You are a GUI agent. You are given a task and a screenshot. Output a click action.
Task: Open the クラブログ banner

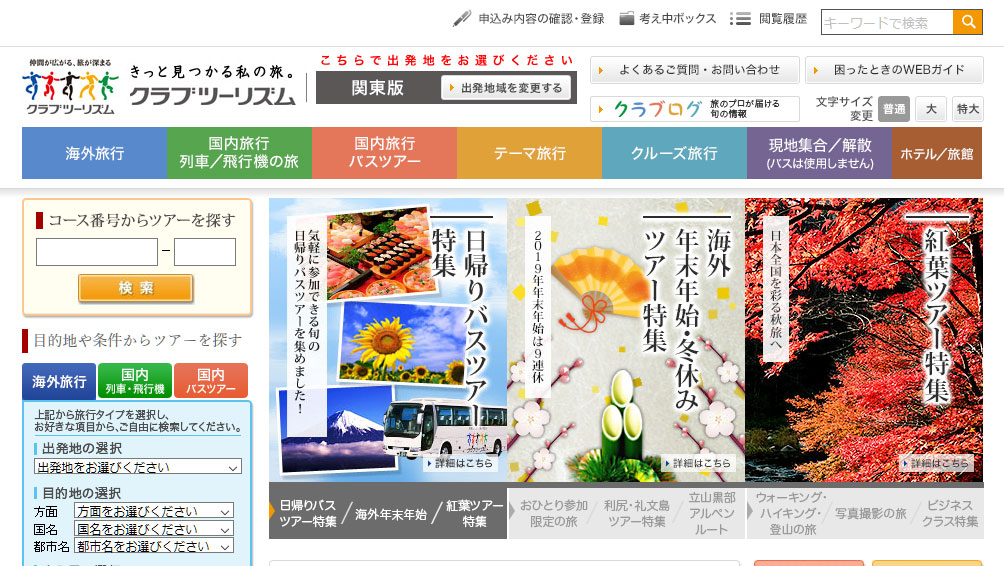coord(694,109)
